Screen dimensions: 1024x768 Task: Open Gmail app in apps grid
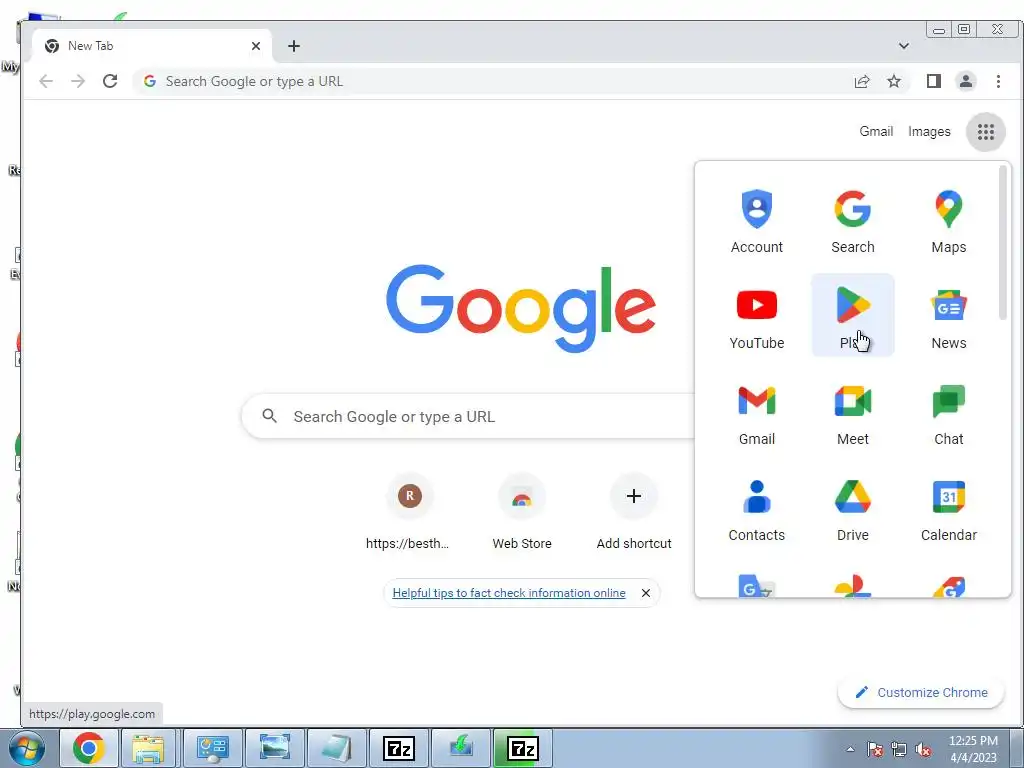pos(756,412)
